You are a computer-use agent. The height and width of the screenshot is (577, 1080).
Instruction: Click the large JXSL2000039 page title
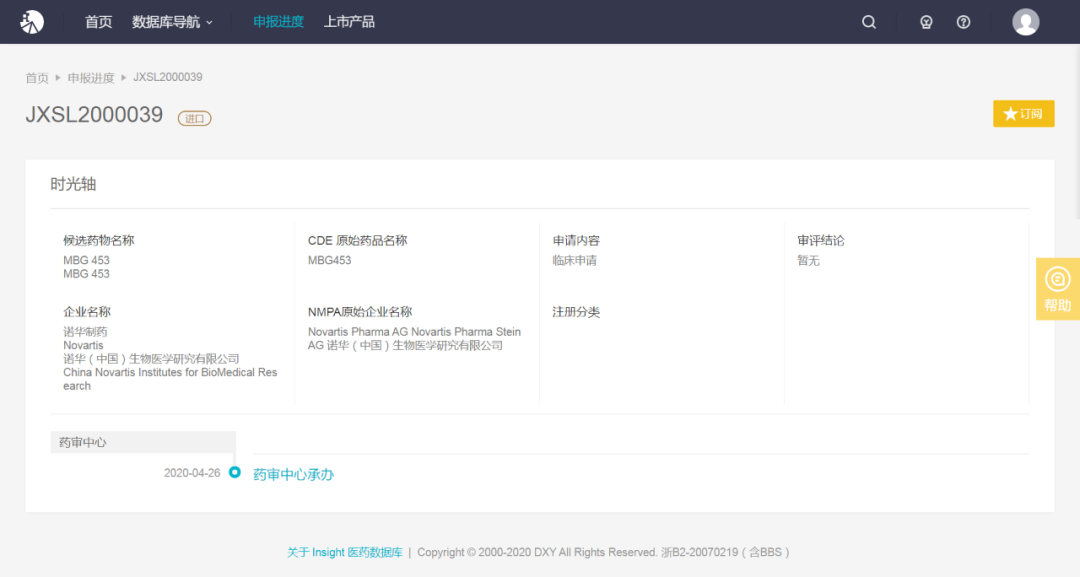click(x=94, y=114)
